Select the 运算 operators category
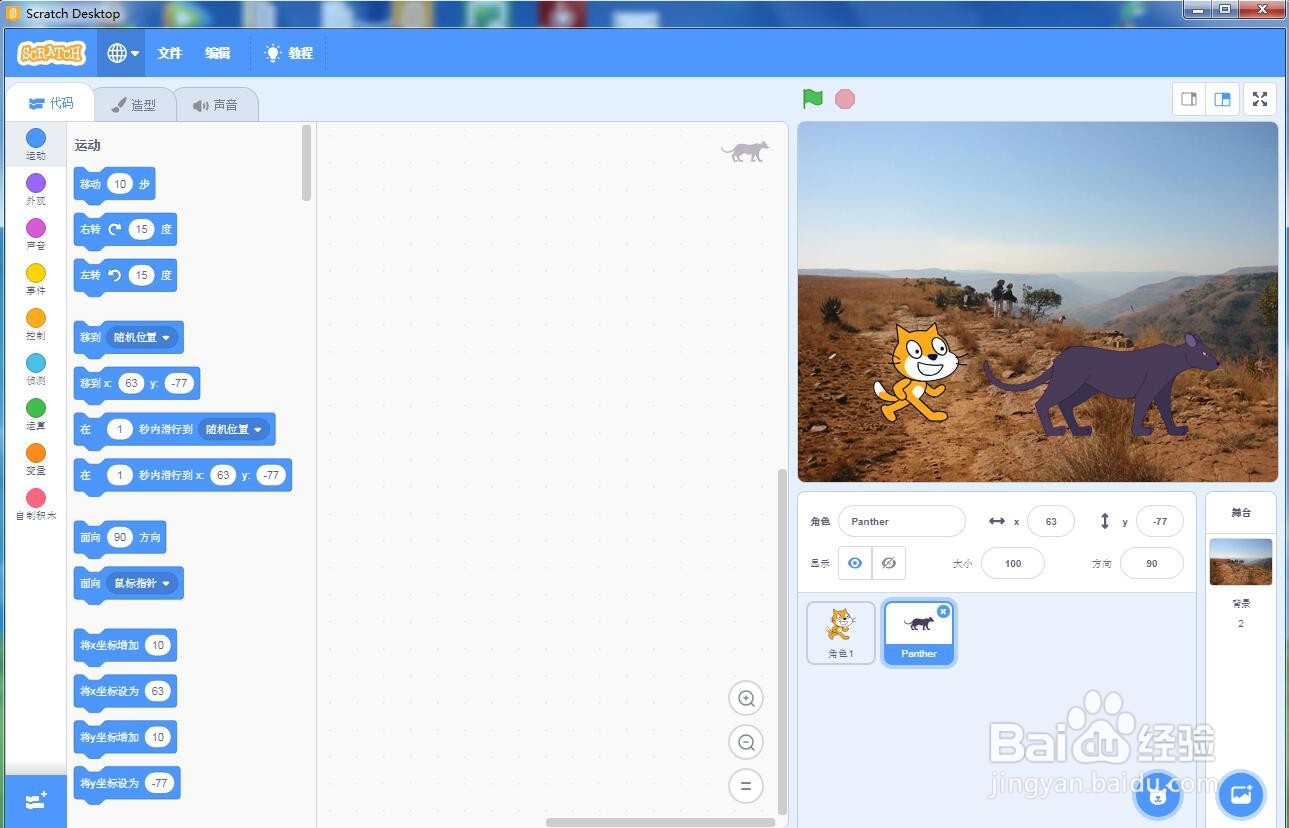 (36, 413)
